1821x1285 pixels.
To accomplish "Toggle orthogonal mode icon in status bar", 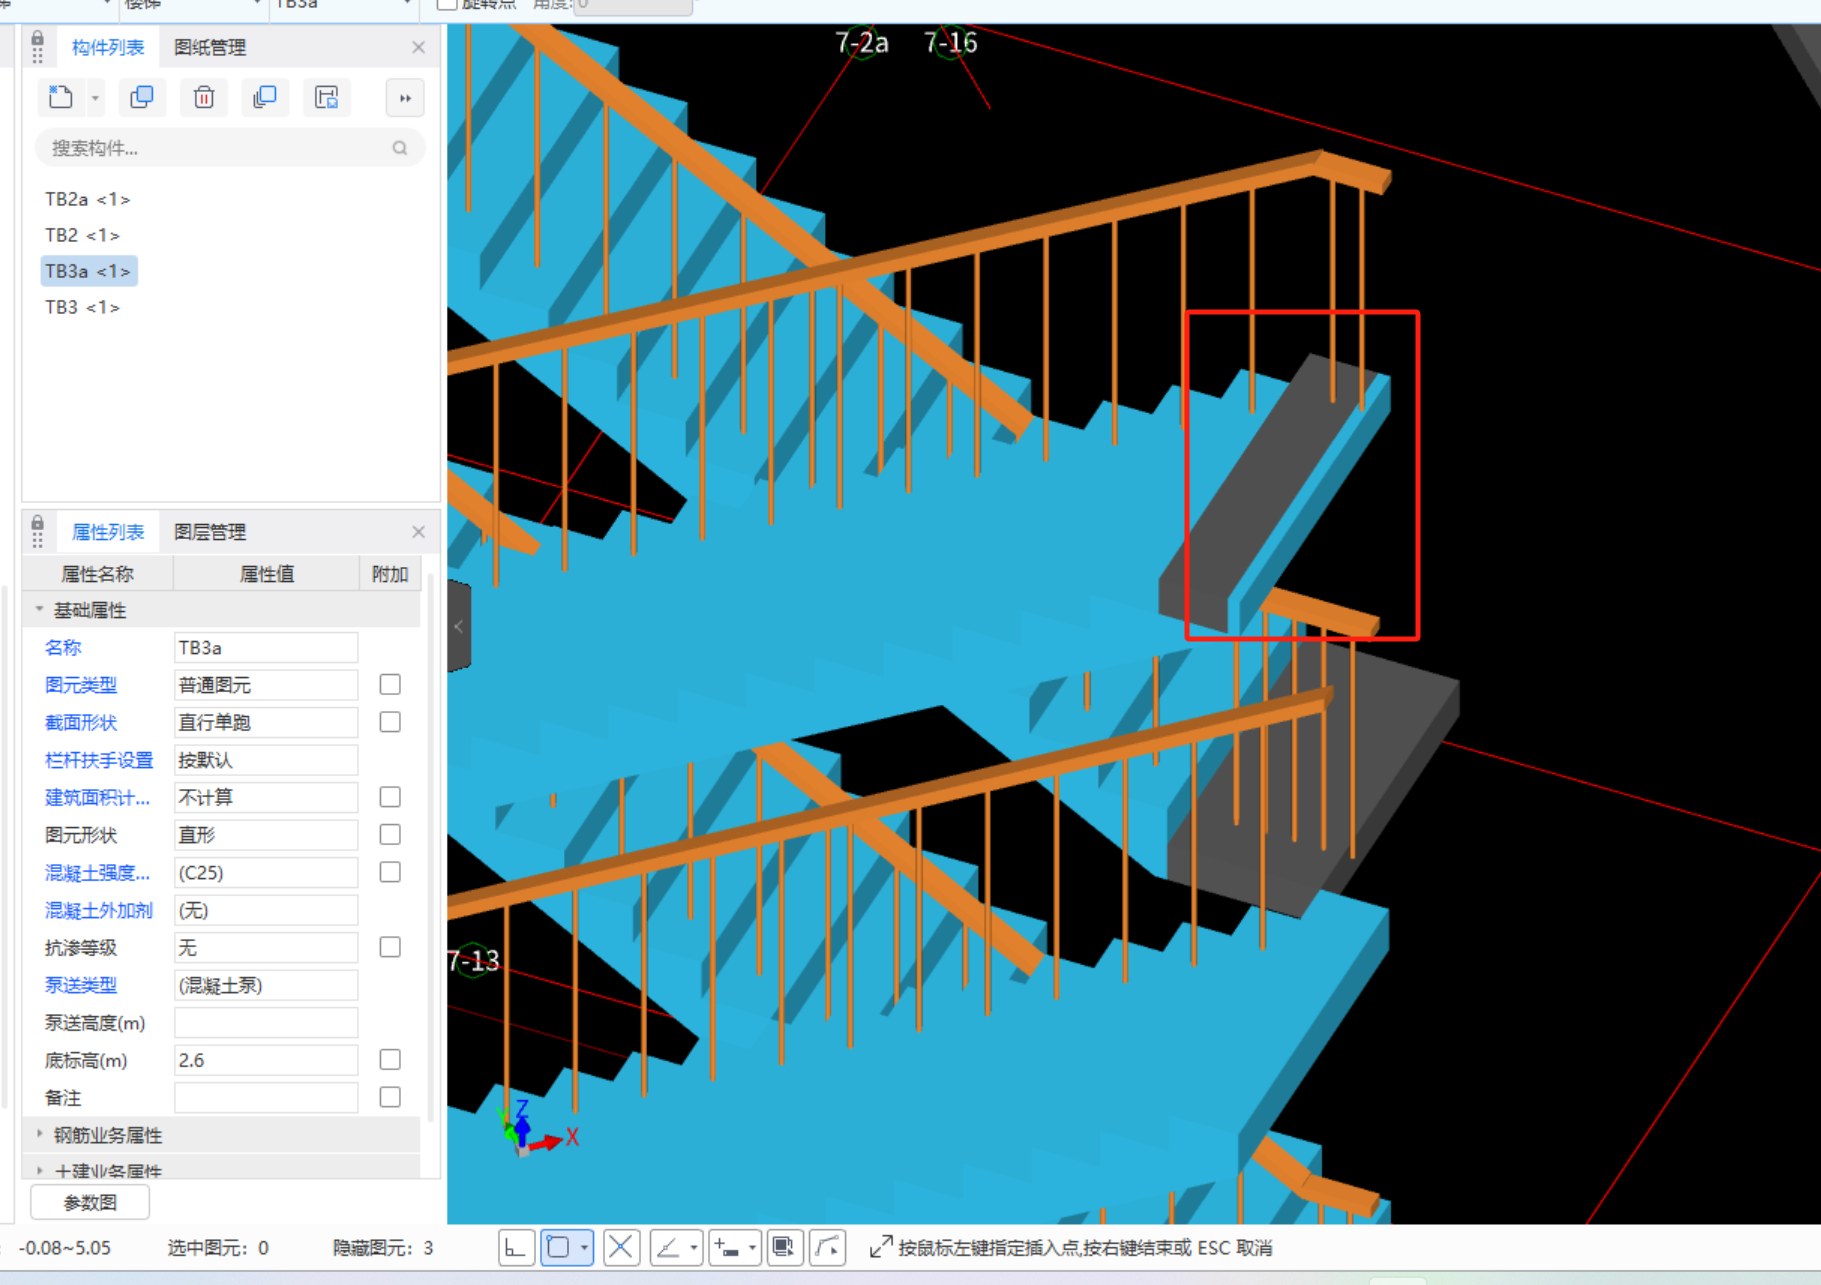I will click(x=516, y=1247).
